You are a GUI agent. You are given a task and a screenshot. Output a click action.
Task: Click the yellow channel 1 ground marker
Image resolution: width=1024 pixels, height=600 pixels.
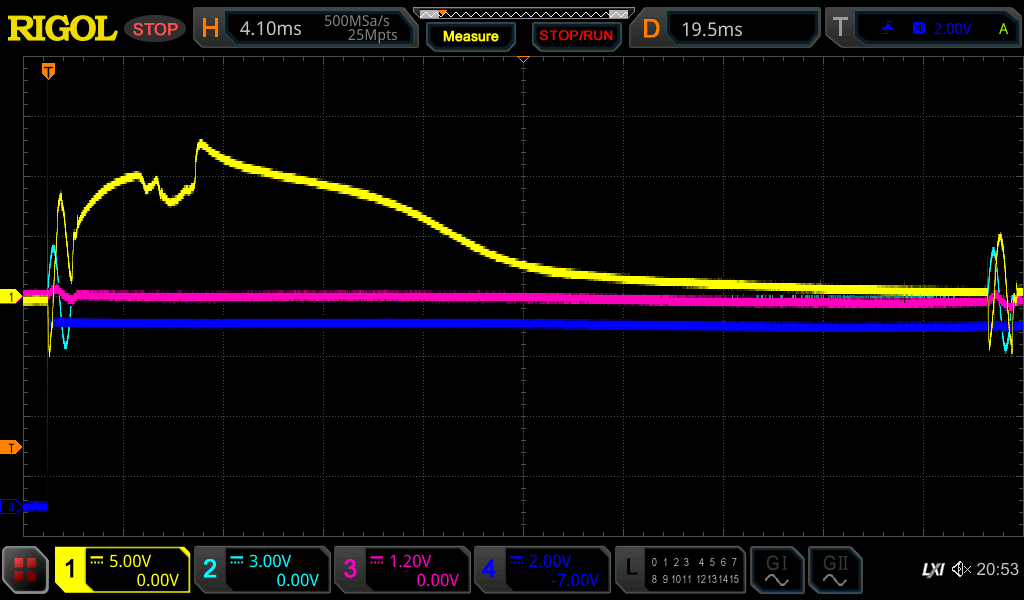tap(11, 297)
